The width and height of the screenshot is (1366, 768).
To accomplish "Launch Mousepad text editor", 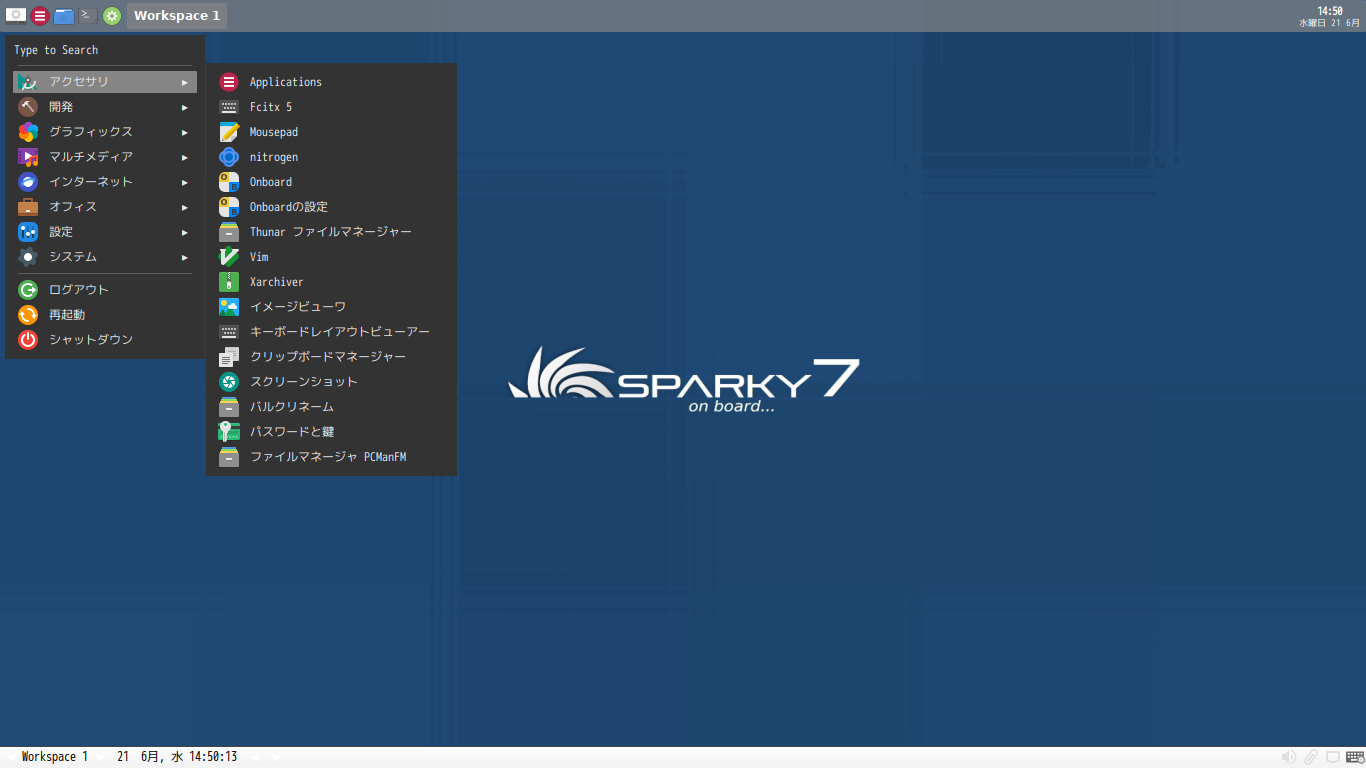I will (x=331, y=132).
